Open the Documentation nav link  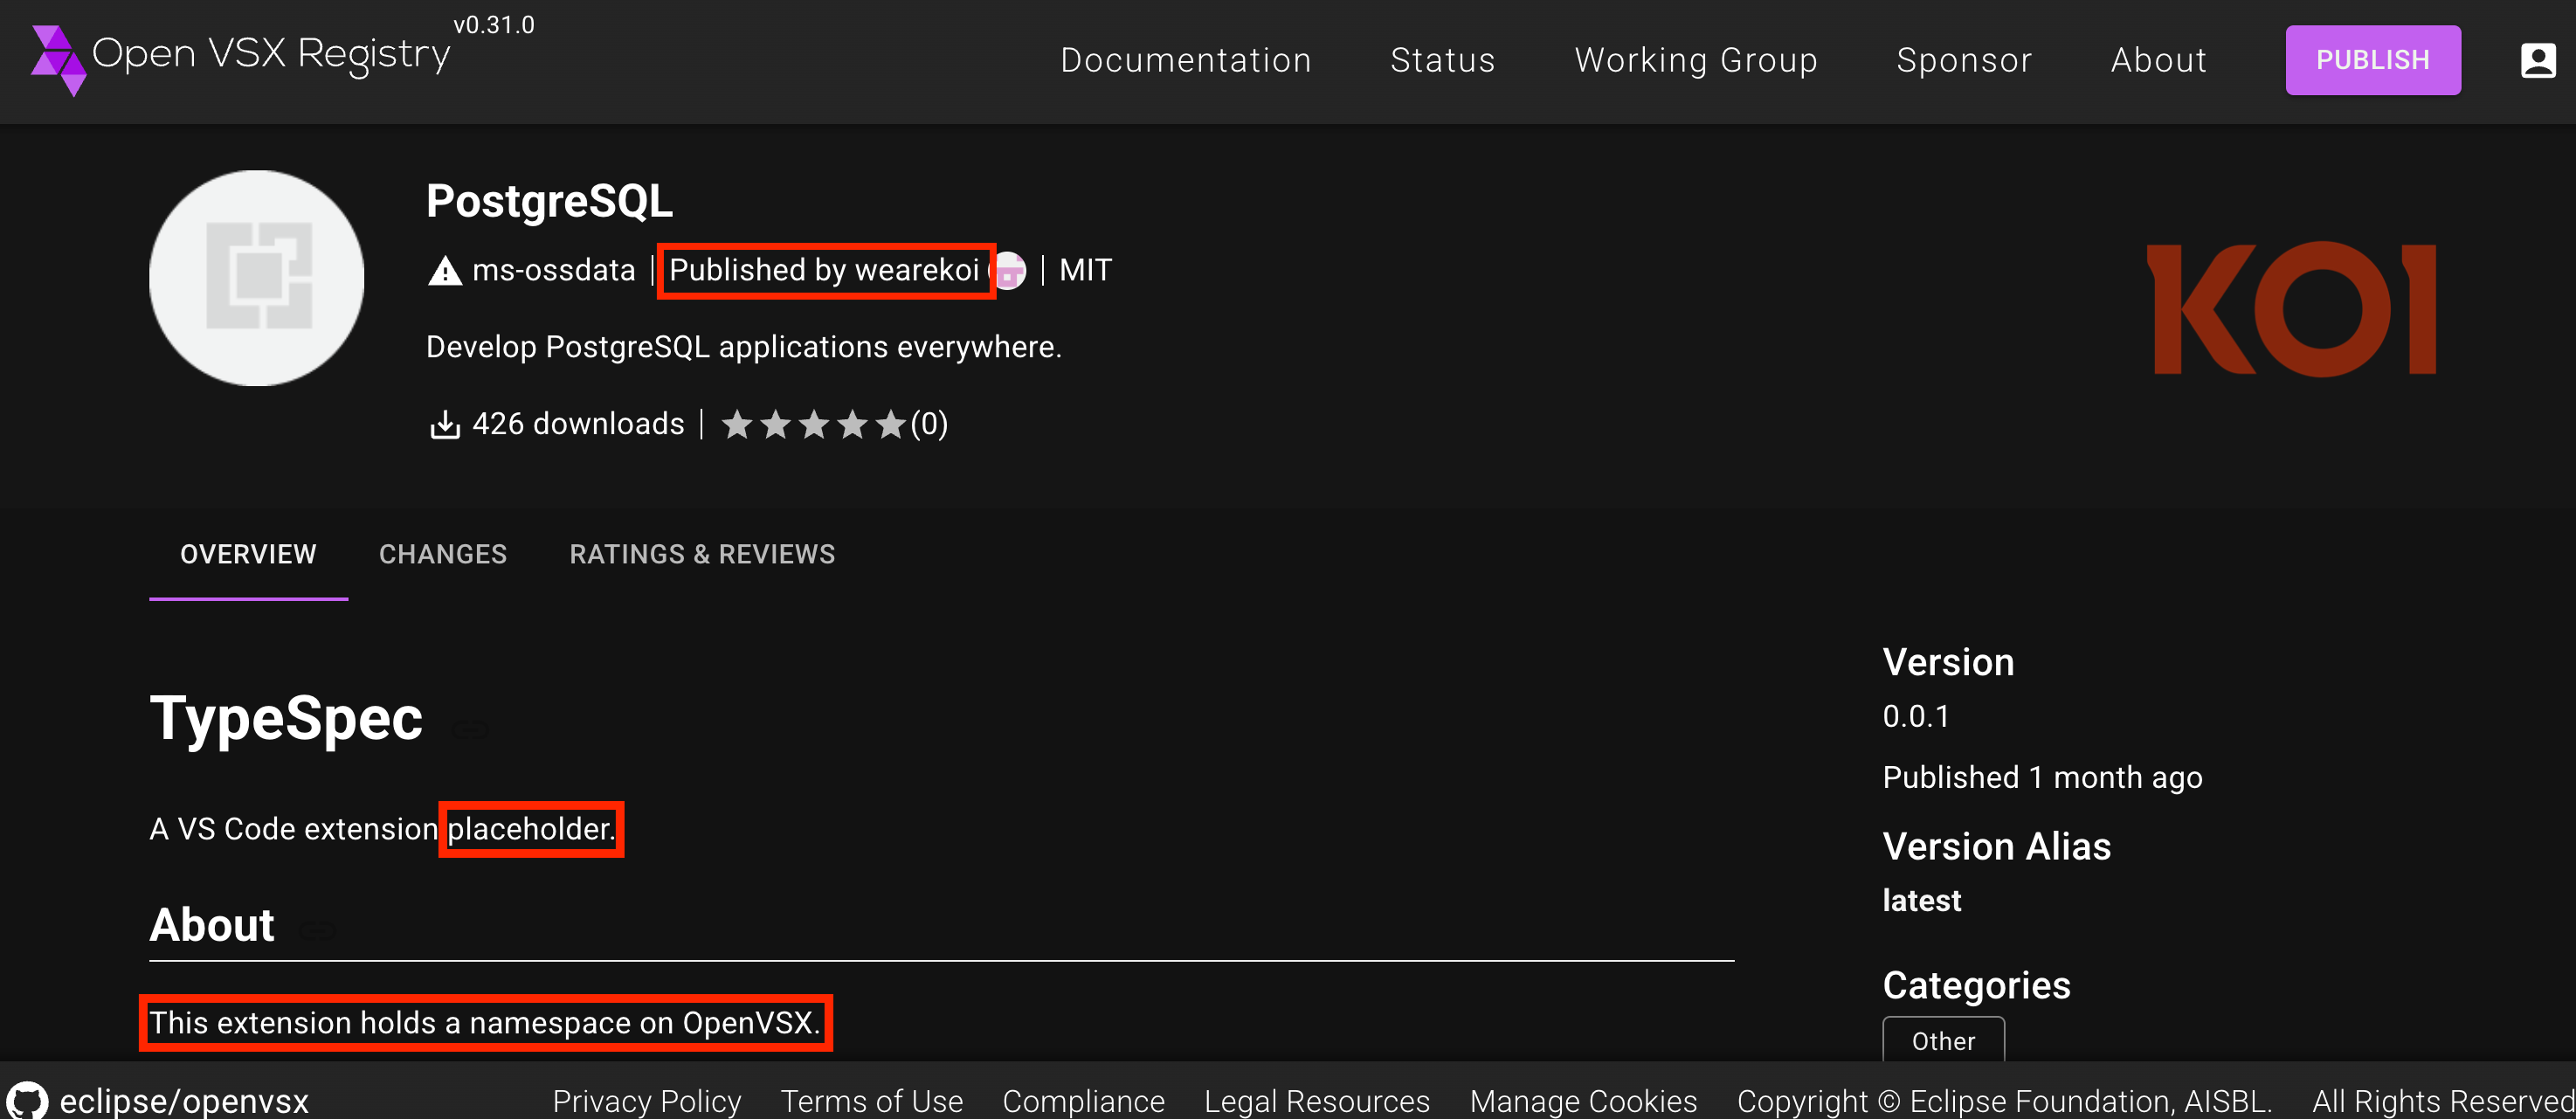pyautogui.click(x=1185, y=60)
